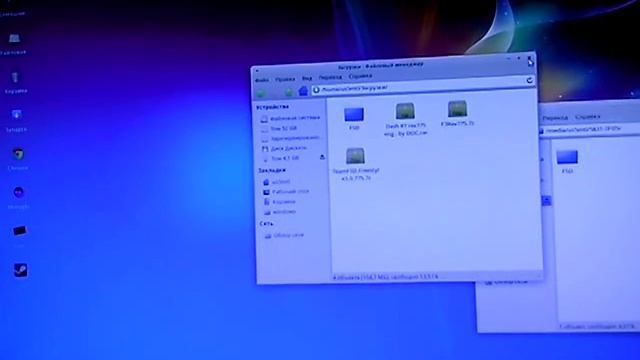640x360 pixels.
Task: Open the Переход menu in the front file manager
Action: 330,77
